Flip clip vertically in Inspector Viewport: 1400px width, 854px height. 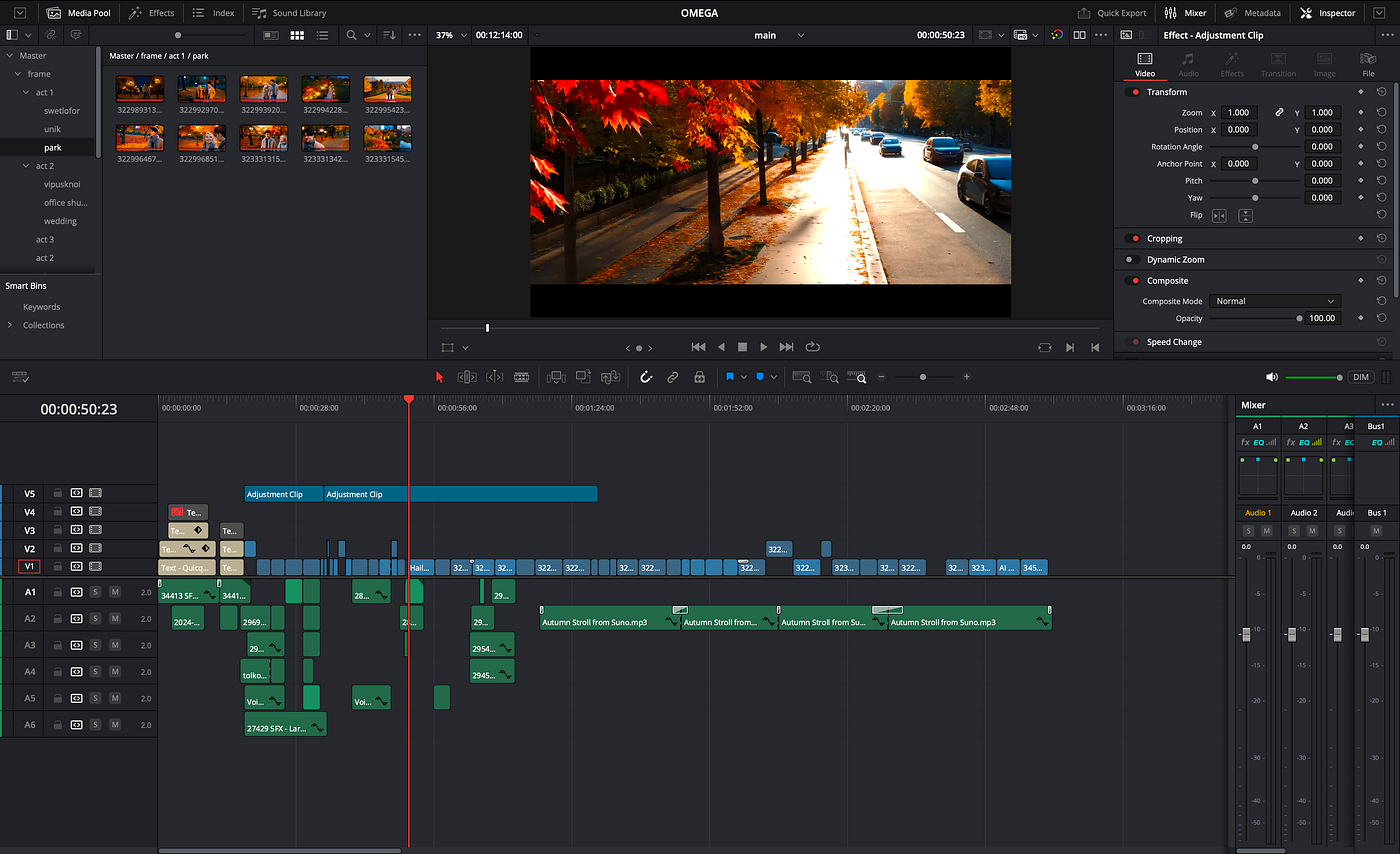click(x=1245, y=215)
